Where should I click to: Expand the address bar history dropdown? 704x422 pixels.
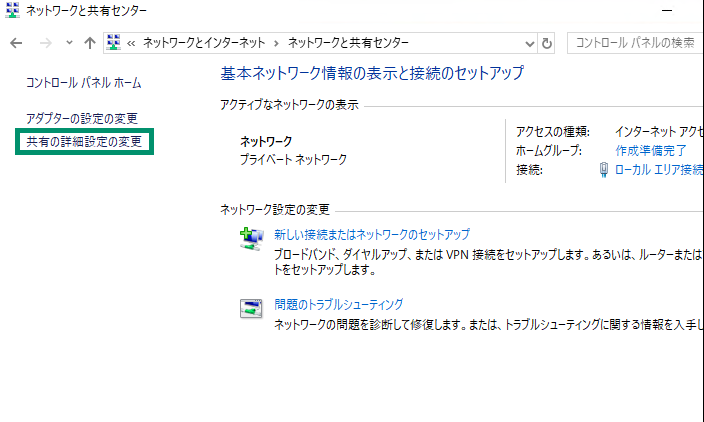tap(530, 43)
